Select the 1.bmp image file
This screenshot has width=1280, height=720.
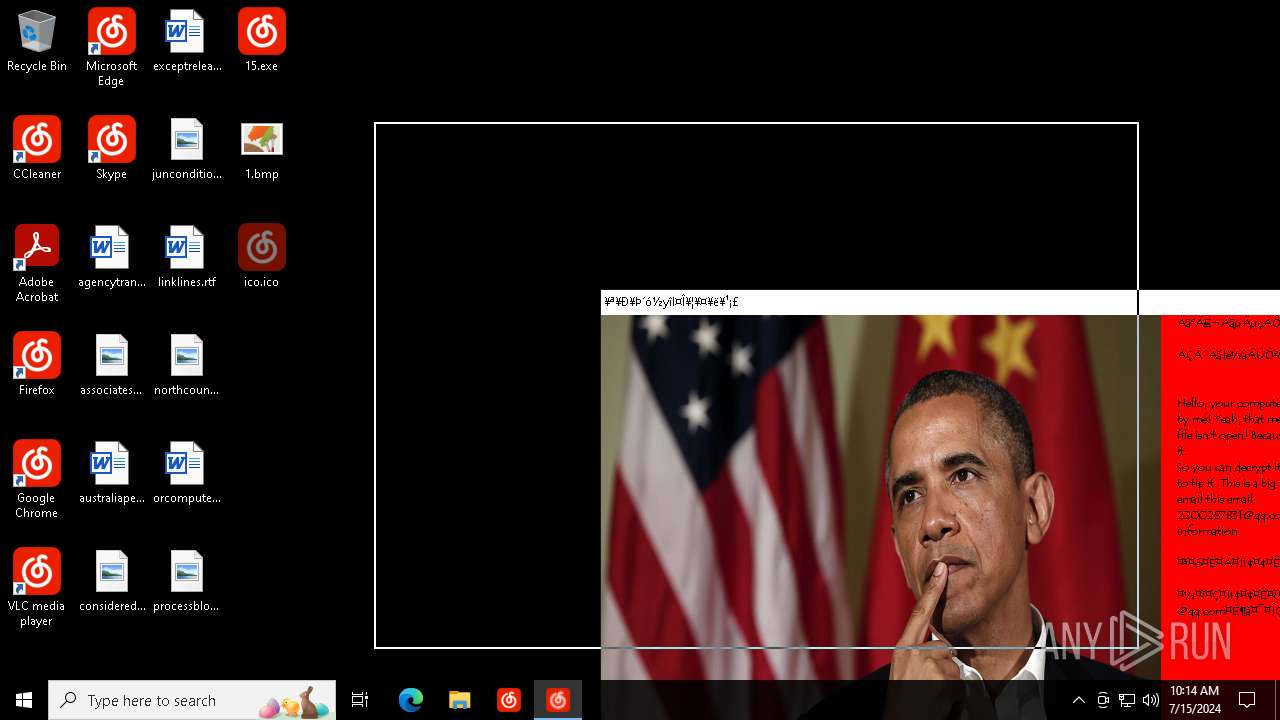tap(261, 150)
